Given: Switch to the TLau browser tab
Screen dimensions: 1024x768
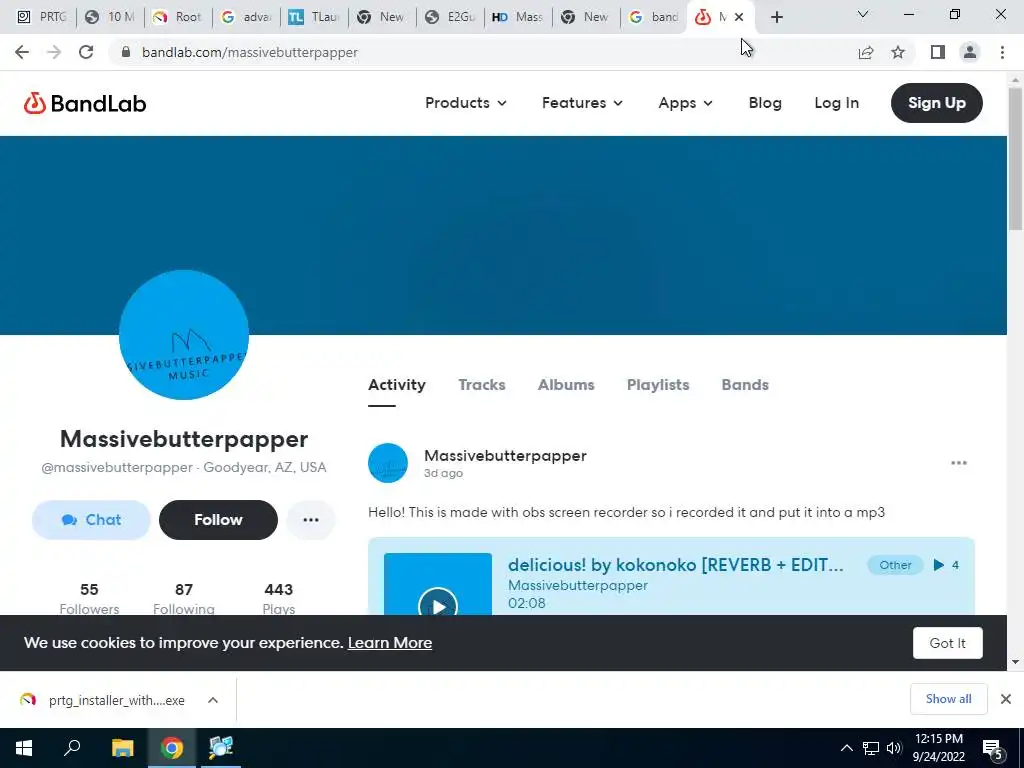Looking at the screenshot, I should tap(313, 17).
